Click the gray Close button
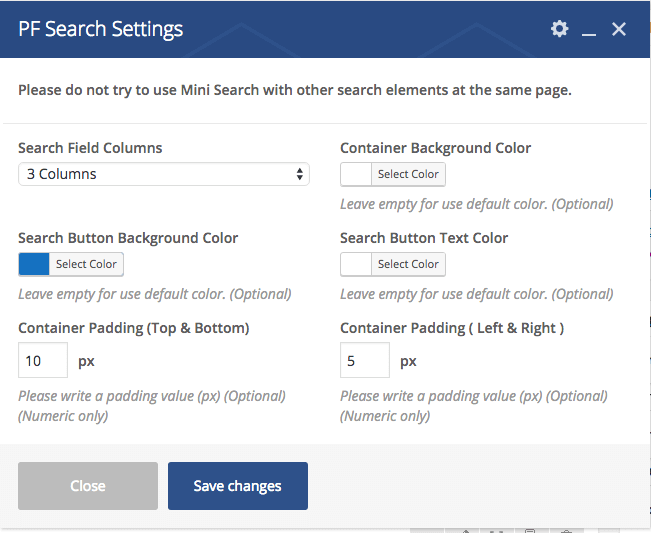The image size is (651, 533). pyautogui.click(x=88, y=486)
